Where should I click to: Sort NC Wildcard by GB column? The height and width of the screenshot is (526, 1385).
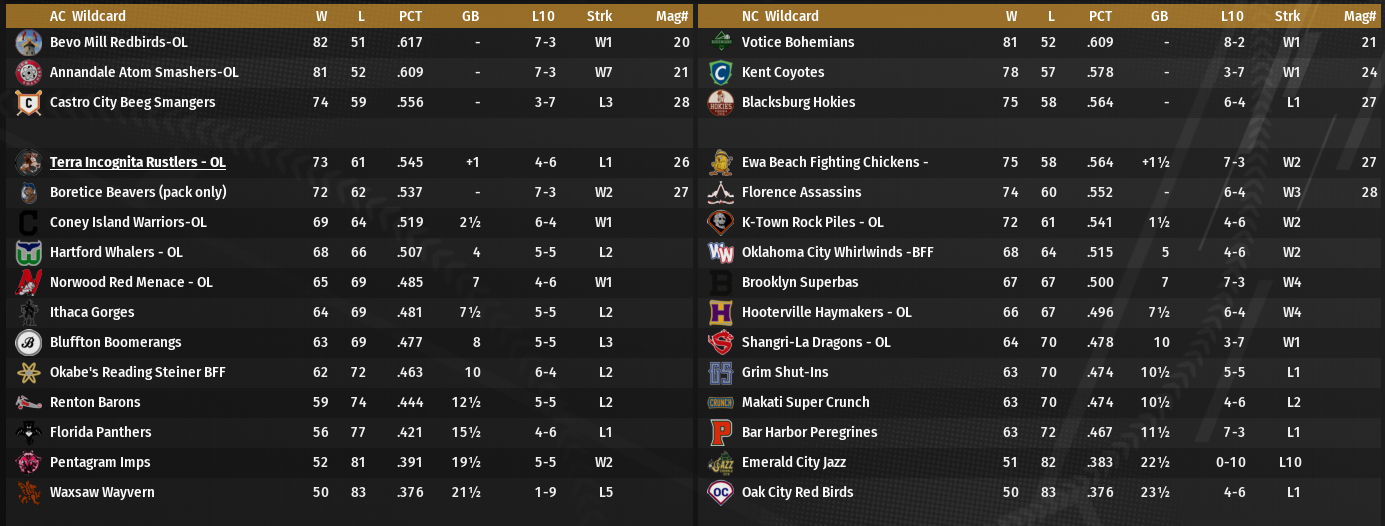pyautogui.click(x=1159, y=16)
